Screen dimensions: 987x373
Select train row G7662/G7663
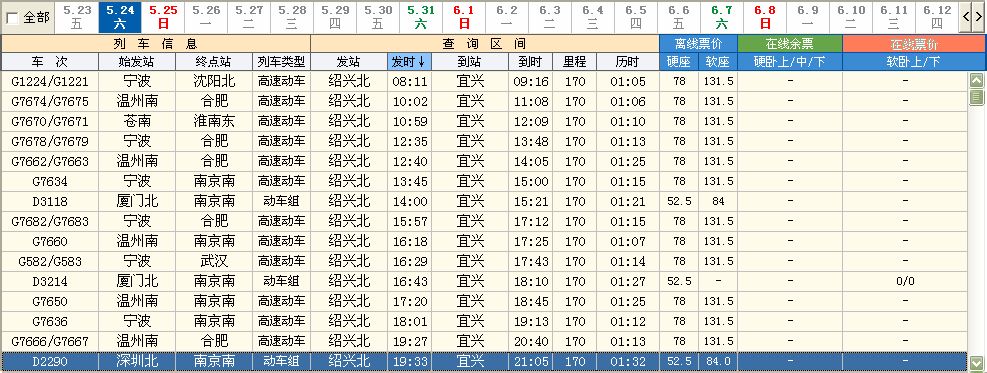[x=484, y=161]
